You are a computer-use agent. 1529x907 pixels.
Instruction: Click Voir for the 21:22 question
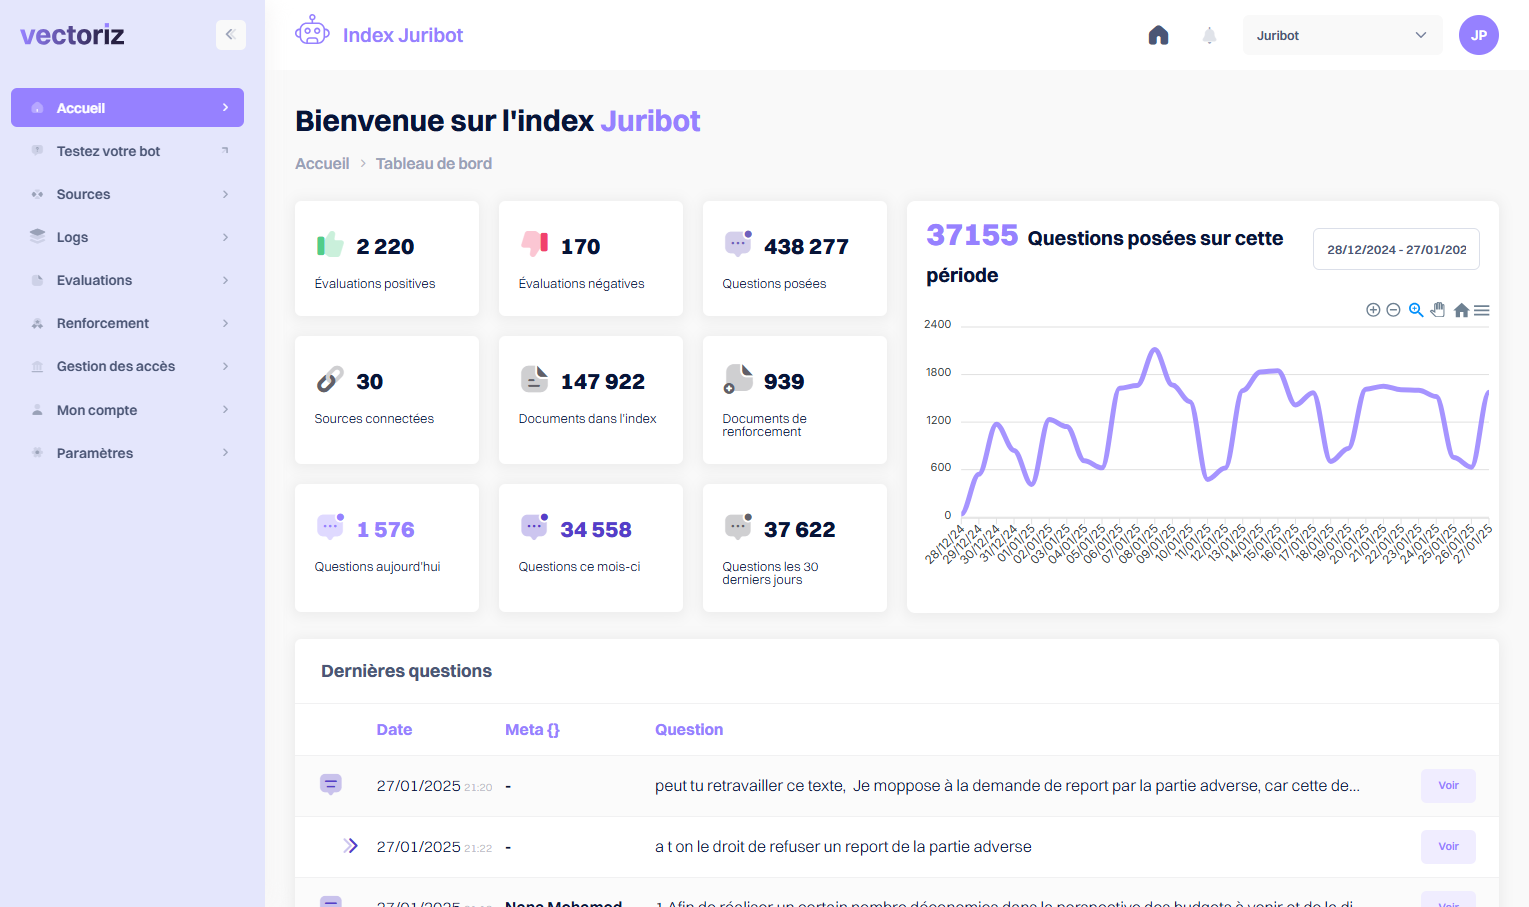click(x=1448, y=846)
